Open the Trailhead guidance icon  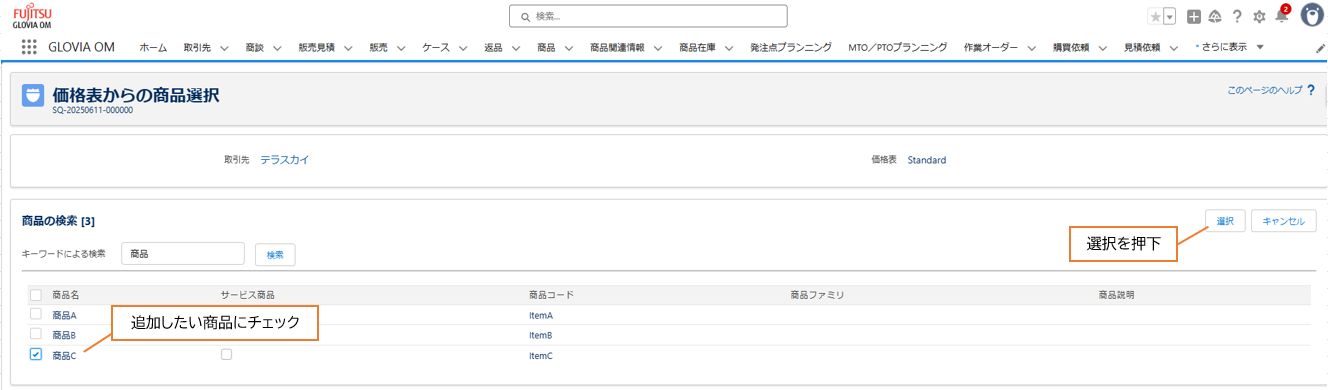point(1215,16)
